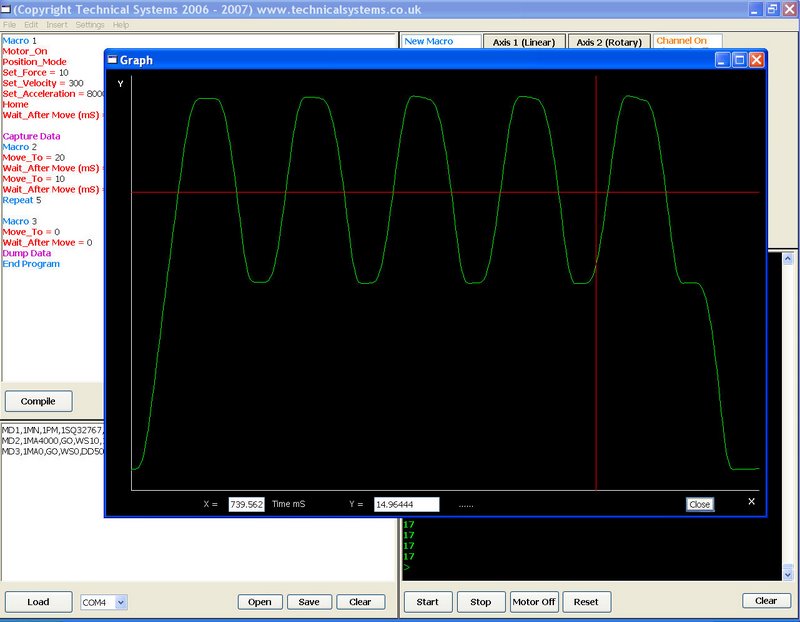
Task: Hit the Motor Off button
Action: 533,602
